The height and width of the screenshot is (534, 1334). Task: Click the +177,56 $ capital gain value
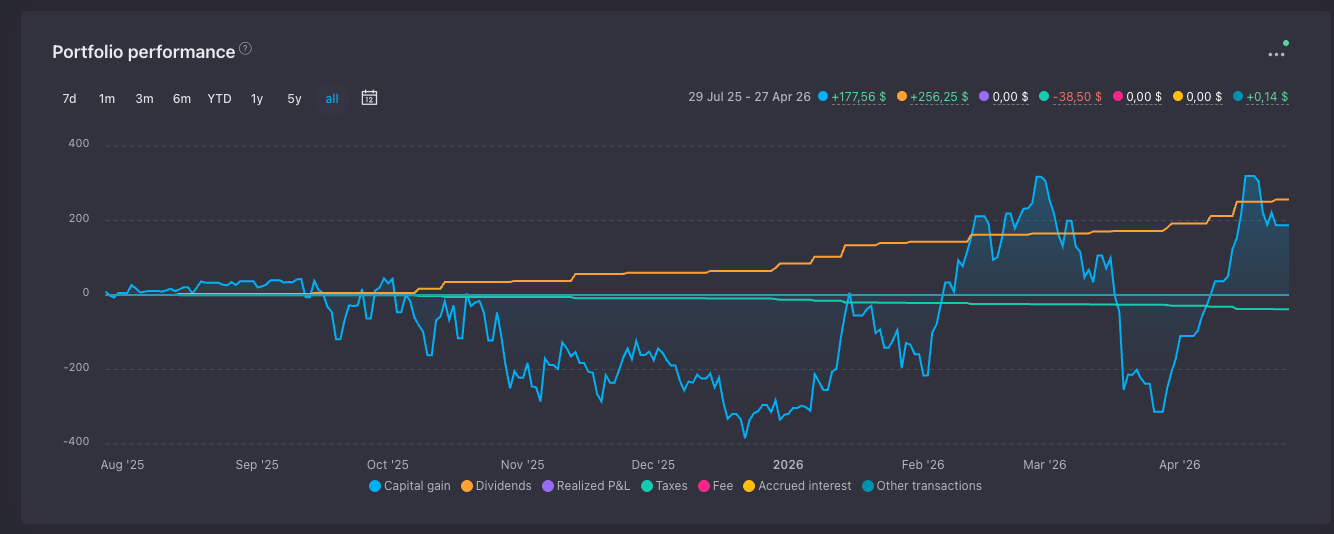coord(859,97)
